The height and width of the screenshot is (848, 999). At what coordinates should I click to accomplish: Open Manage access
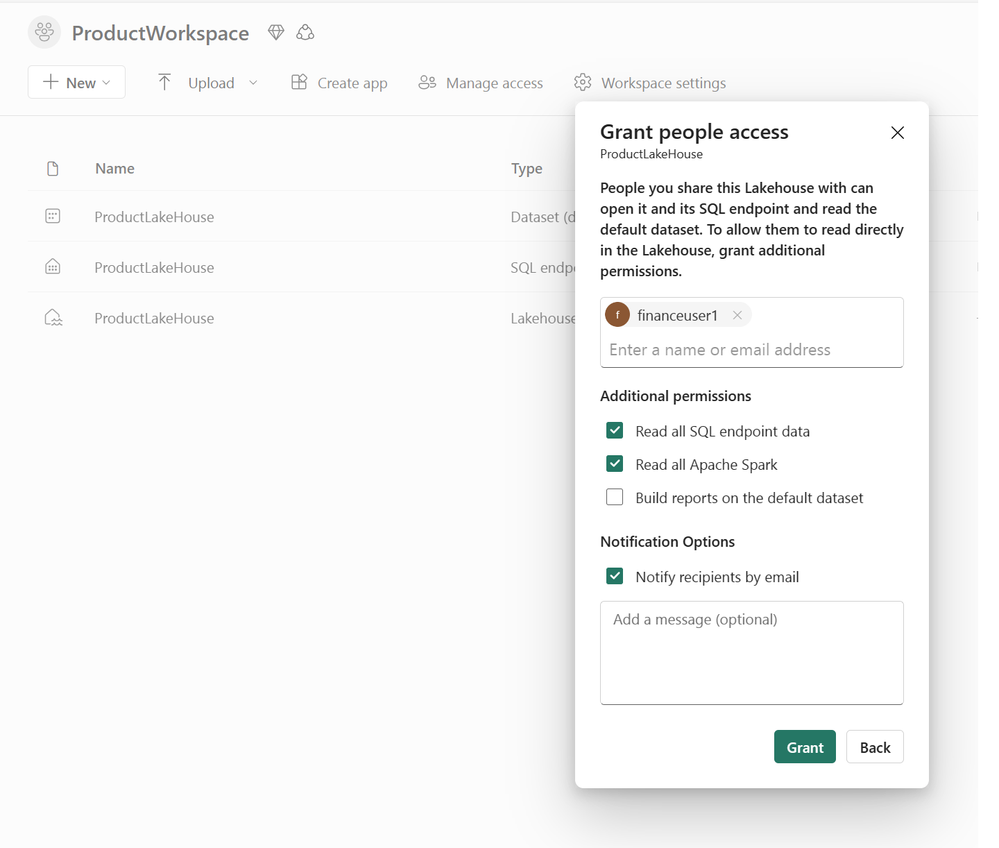[481, 83]
